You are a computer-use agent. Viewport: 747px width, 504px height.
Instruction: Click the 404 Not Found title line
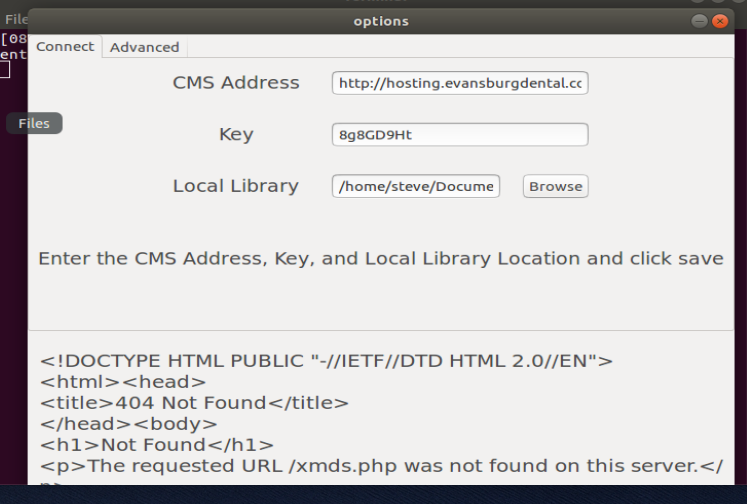pyautogui.click(x=194, y=403)
